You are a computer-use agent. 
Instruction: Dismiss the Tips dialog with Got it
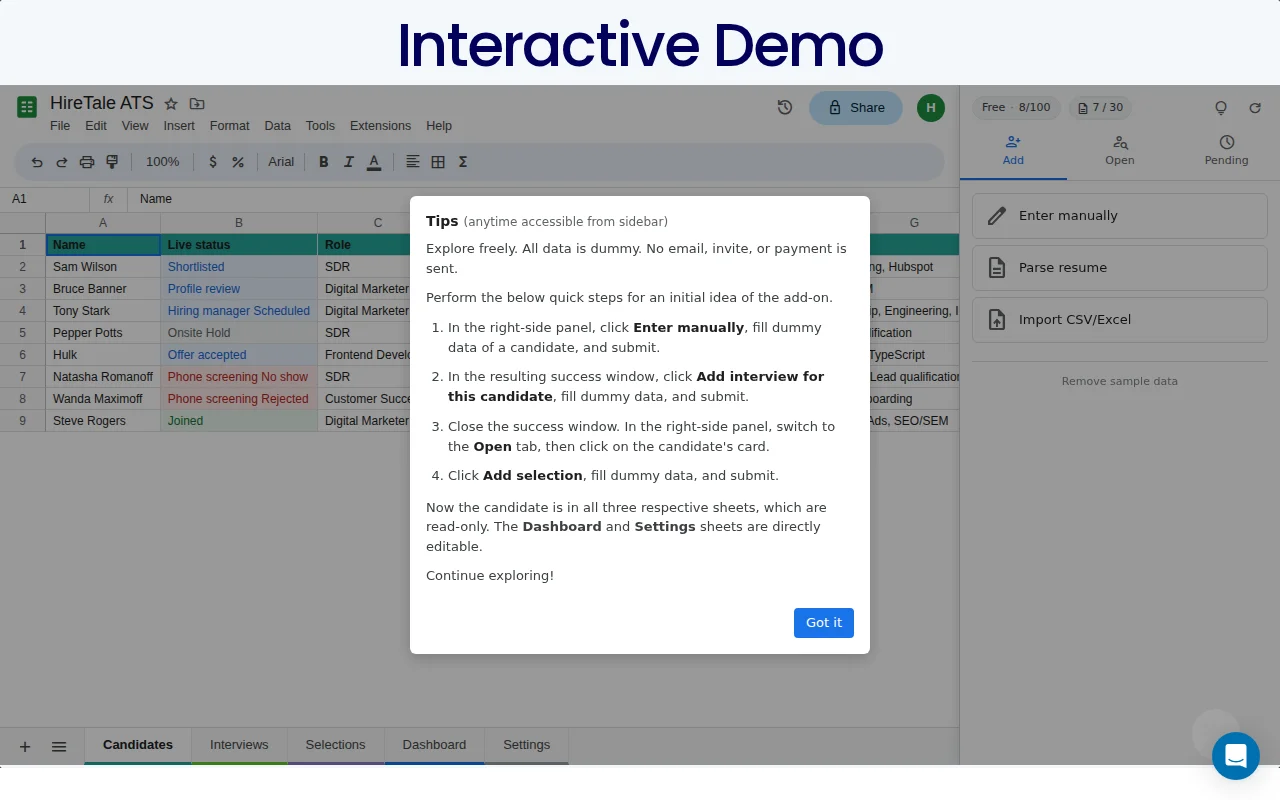(824, 622)
